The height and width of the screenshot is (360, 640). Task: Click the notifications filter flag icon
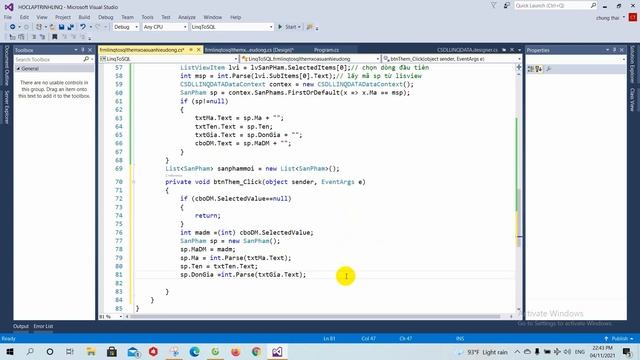[494, 5]
